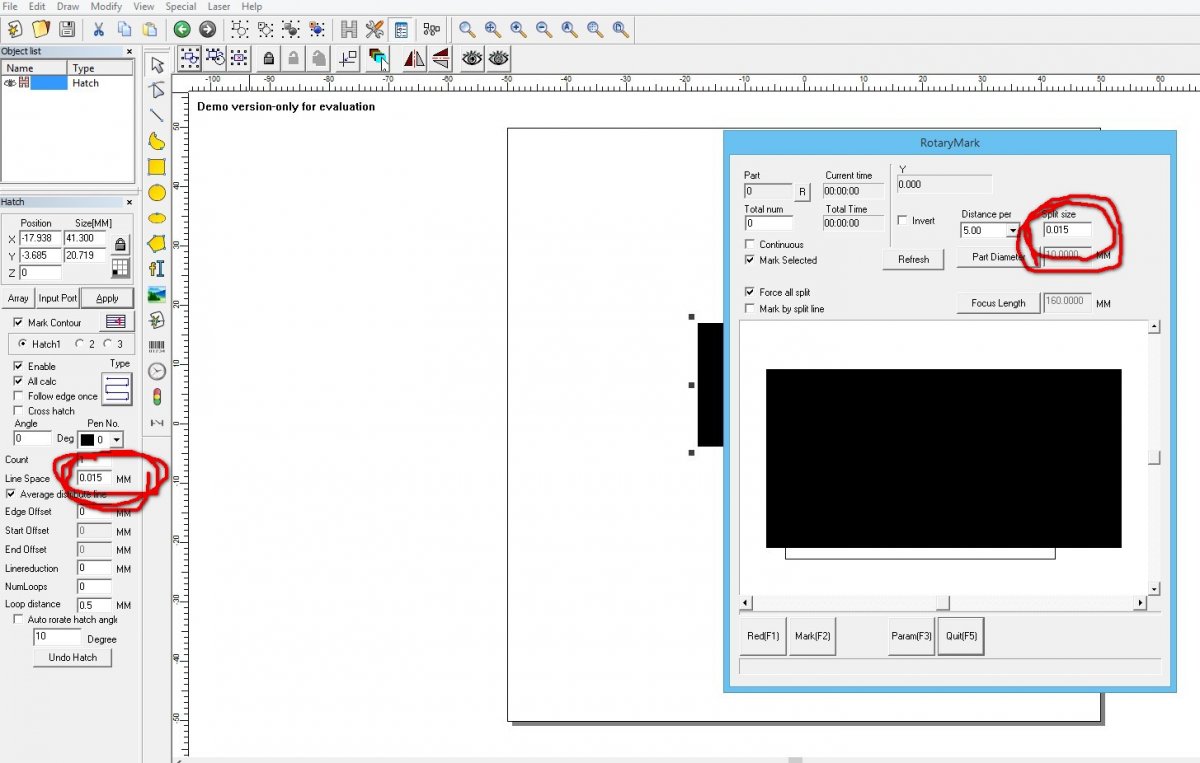Select the rectangle drawing tool
Image resolution: width=1200 pixels, height=763 pixels.
coord(157,167)
